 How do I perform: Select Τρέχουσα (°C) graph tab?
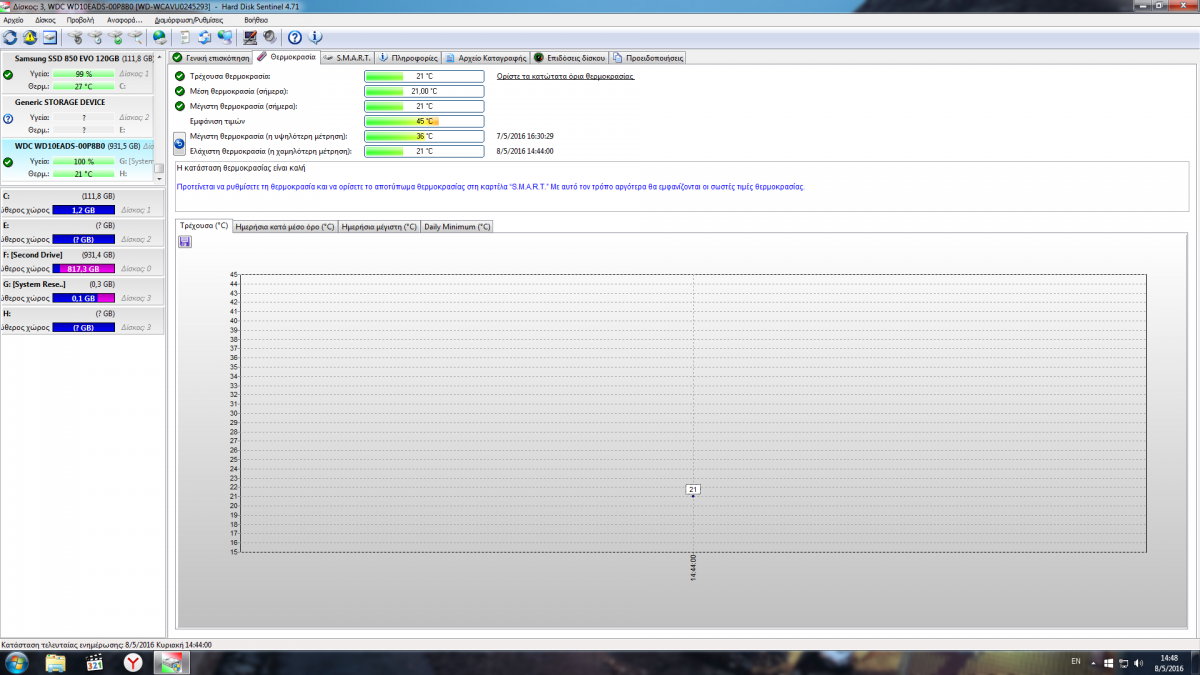204,226
